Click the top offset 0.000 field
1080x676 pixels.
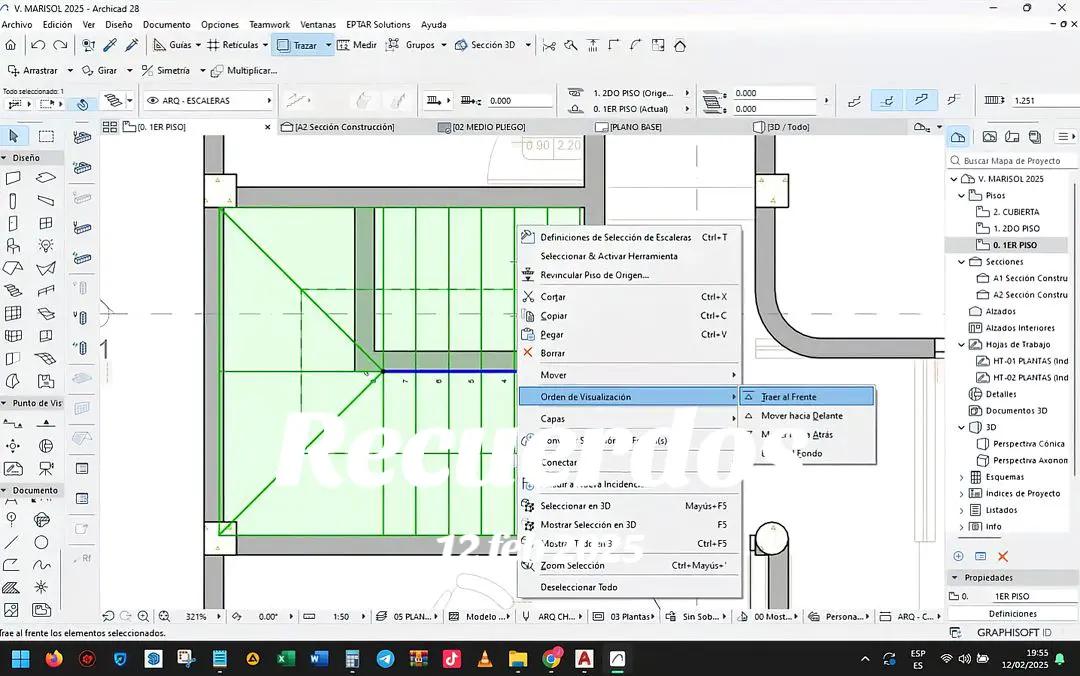773,93
